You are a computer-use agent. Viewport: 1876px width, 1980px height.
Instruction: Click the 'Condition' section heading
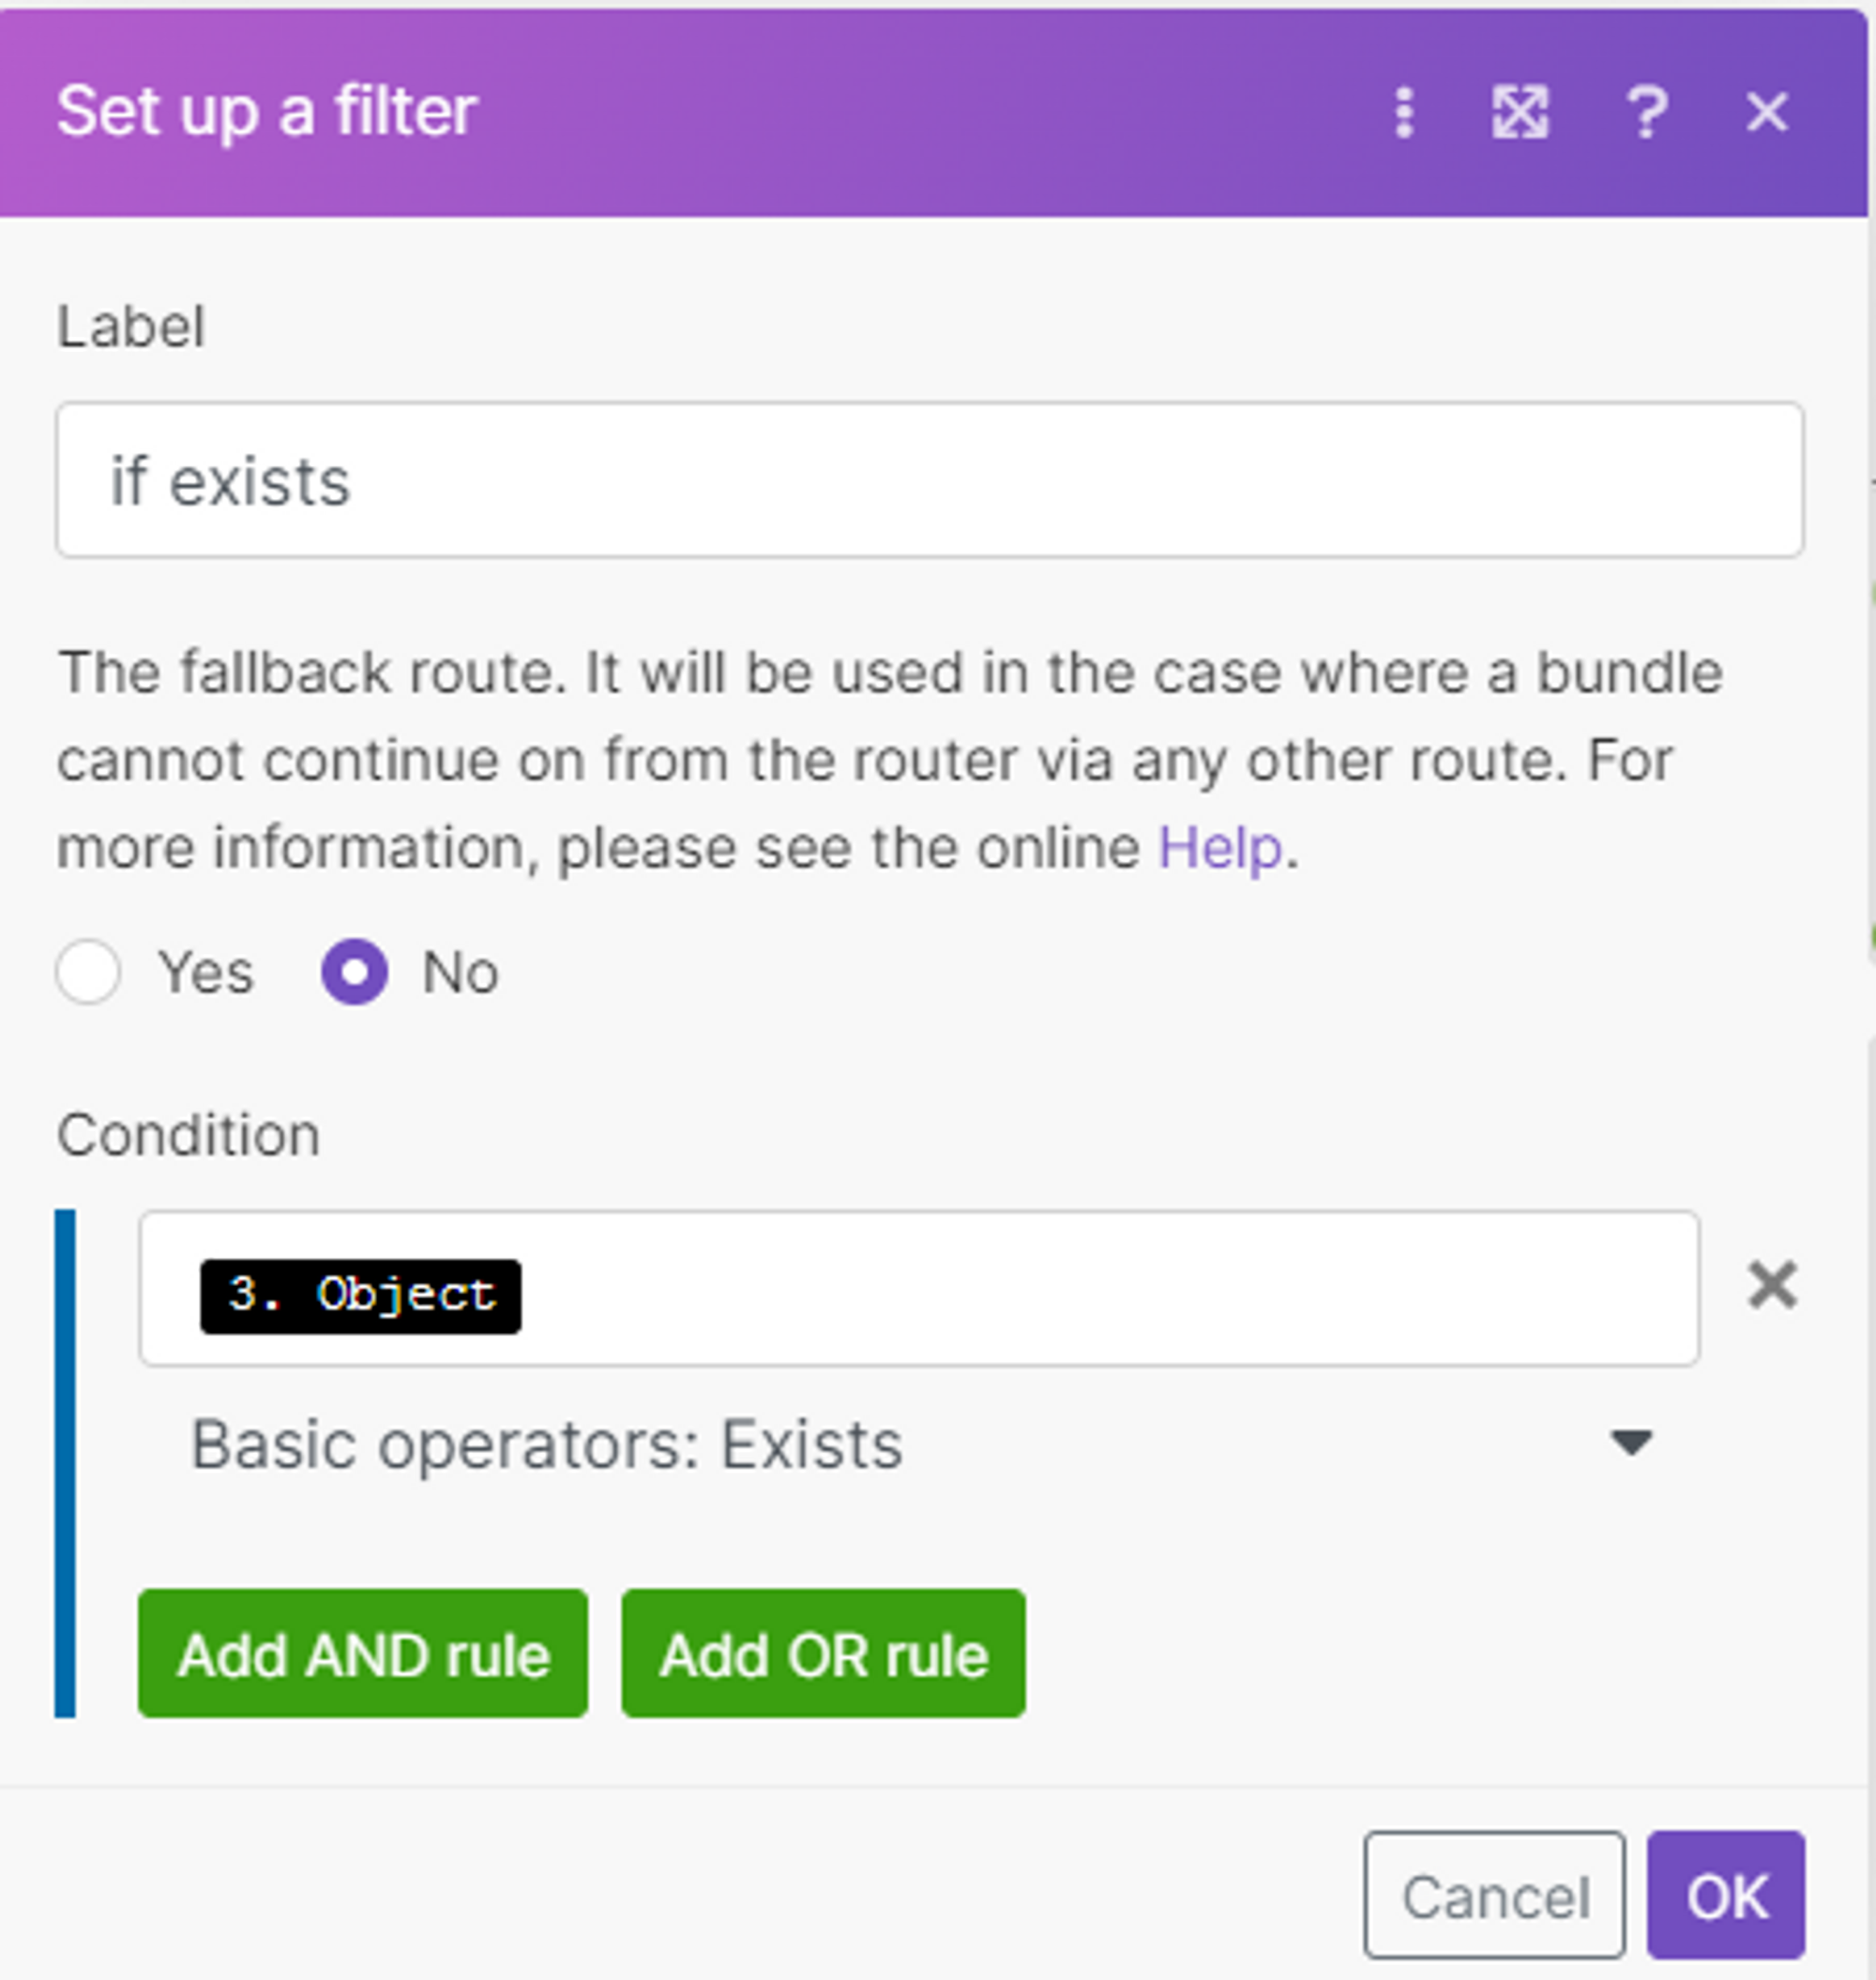188,1136
